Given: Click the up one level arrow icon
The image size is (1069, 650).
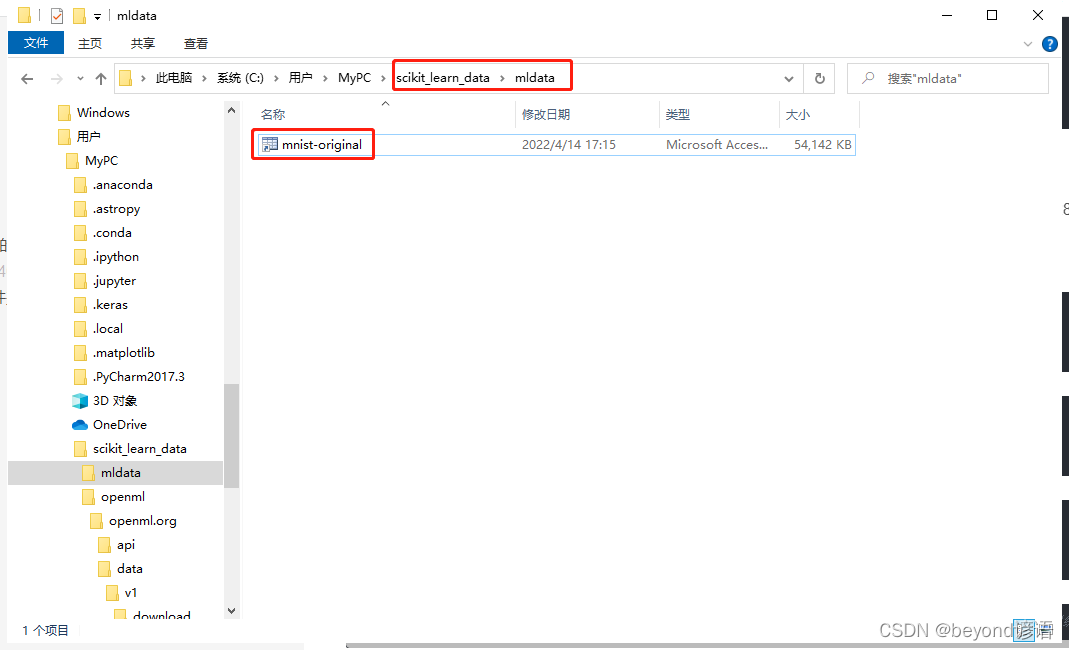Looking at the screenshot, I should (x=101, y=78).
